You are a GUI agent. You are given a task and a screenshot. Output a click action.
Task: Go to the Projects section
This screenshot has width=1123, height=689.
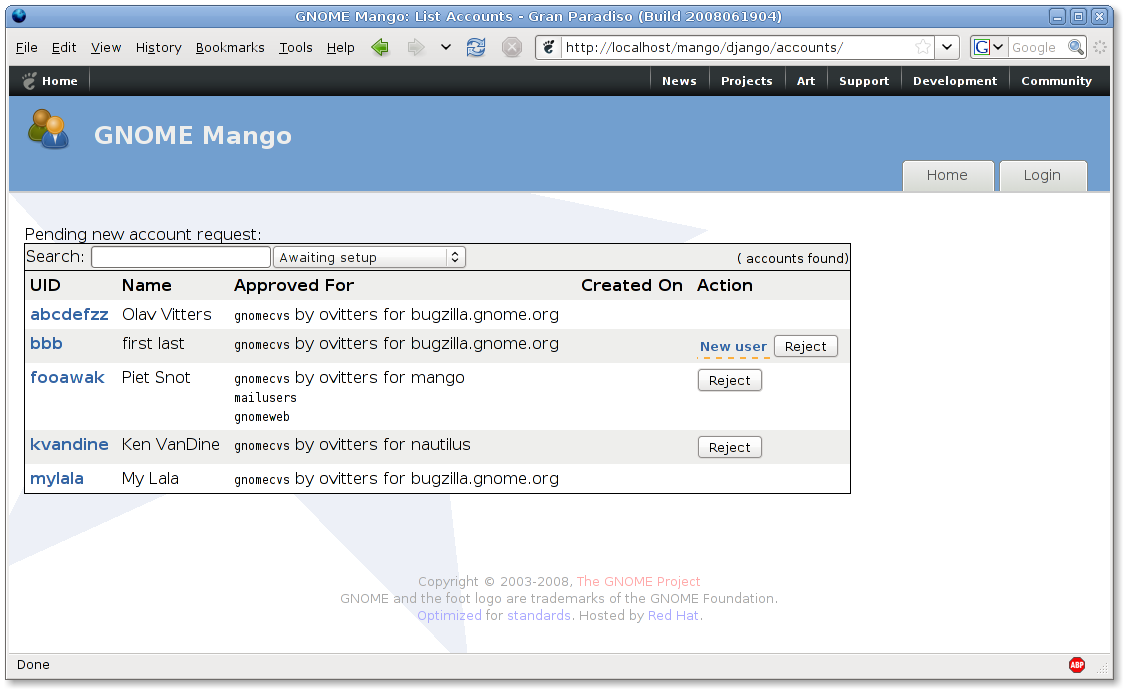pyautogui.click(x=747, y=81)
